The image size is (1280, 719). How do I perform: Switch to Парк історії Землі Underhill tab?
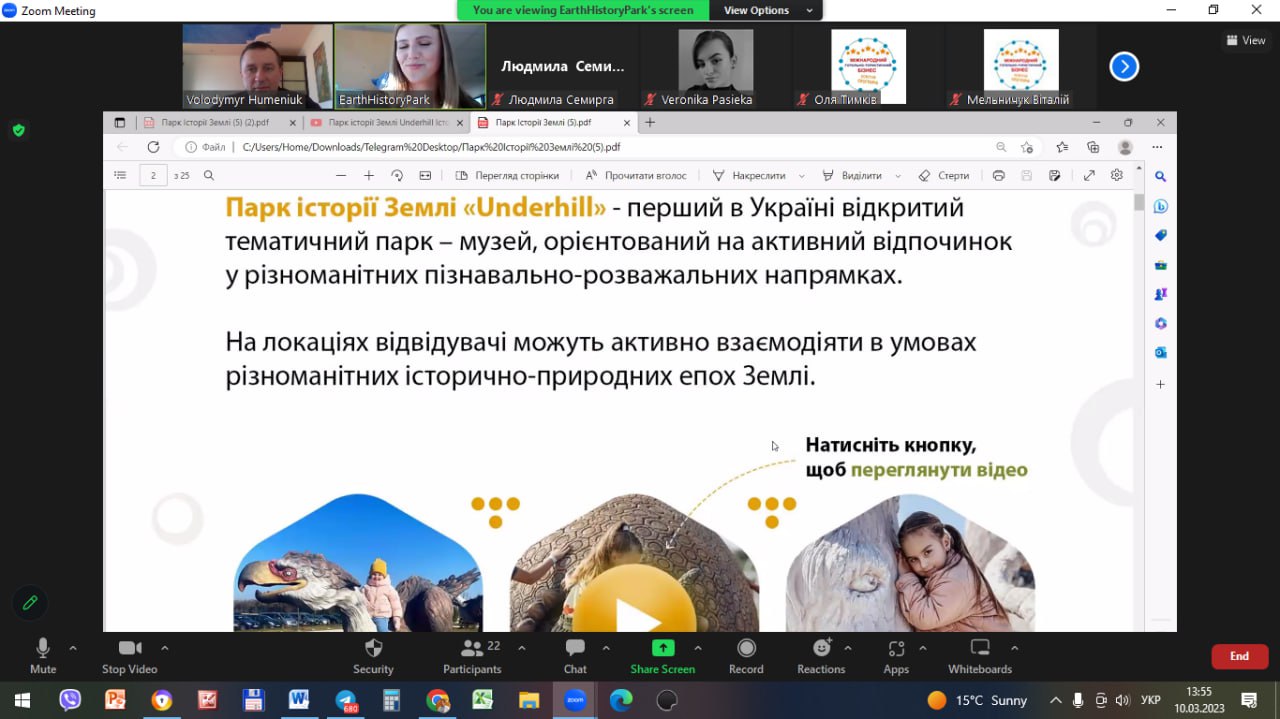coord(386,122)
